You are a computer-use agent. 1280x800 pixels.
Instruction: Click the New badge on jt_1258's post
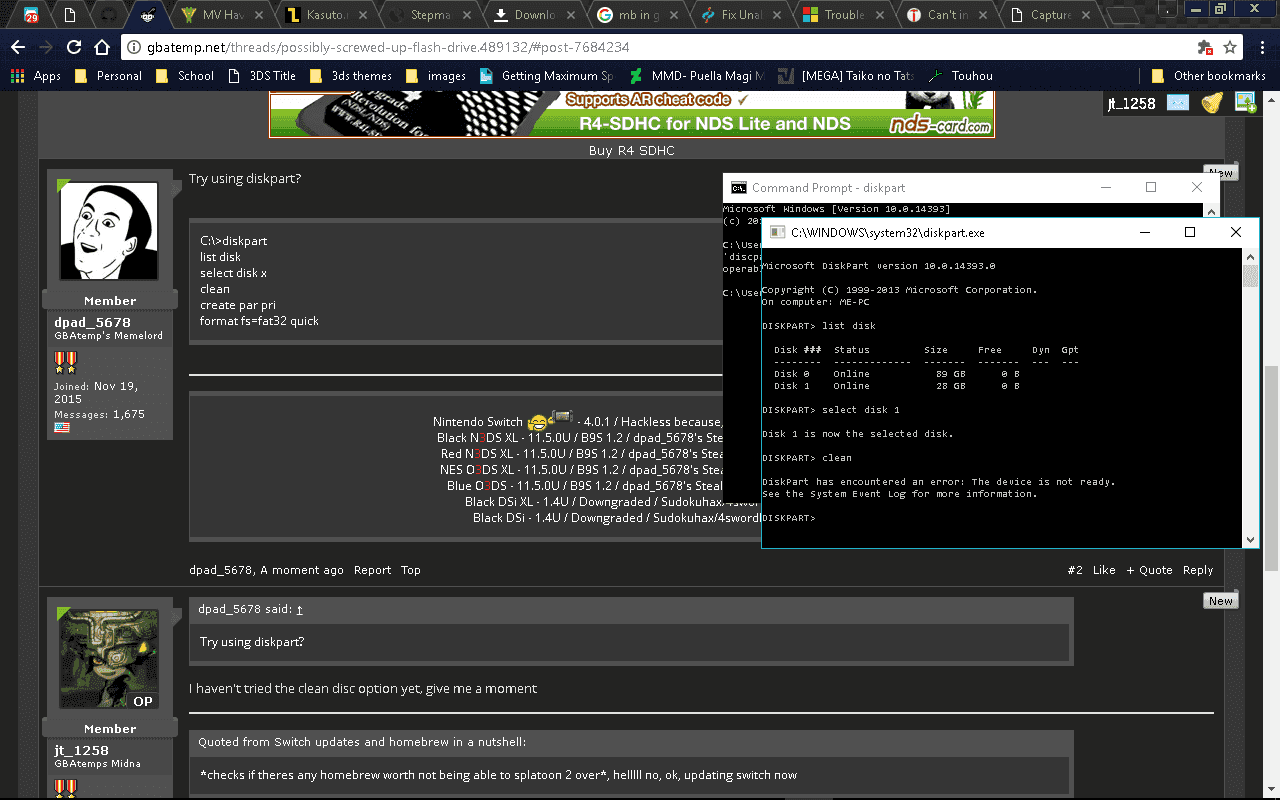1221,601
